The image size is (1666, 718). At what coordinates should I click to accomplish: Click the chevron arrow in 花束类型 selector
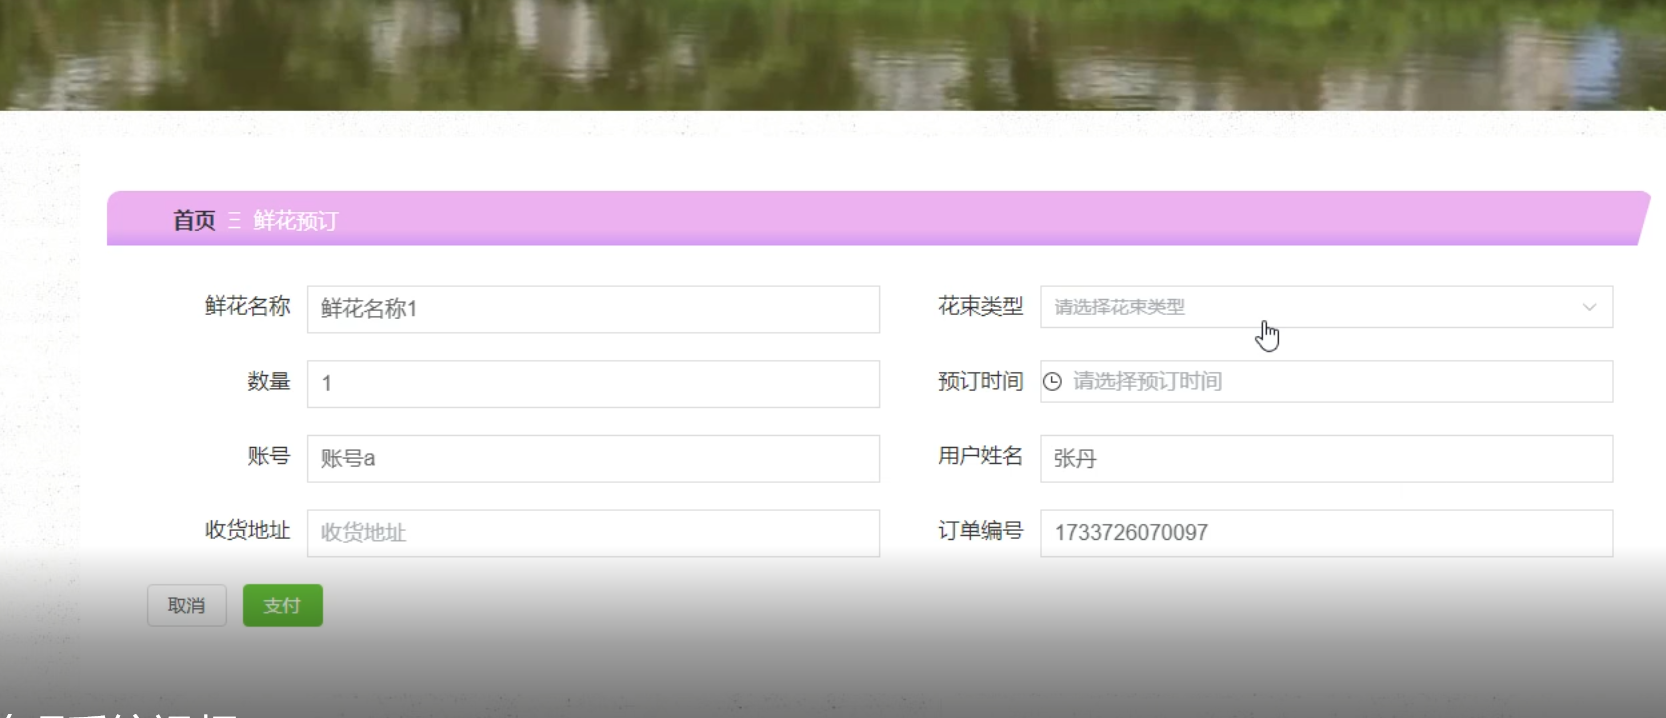click(1589, 307)
